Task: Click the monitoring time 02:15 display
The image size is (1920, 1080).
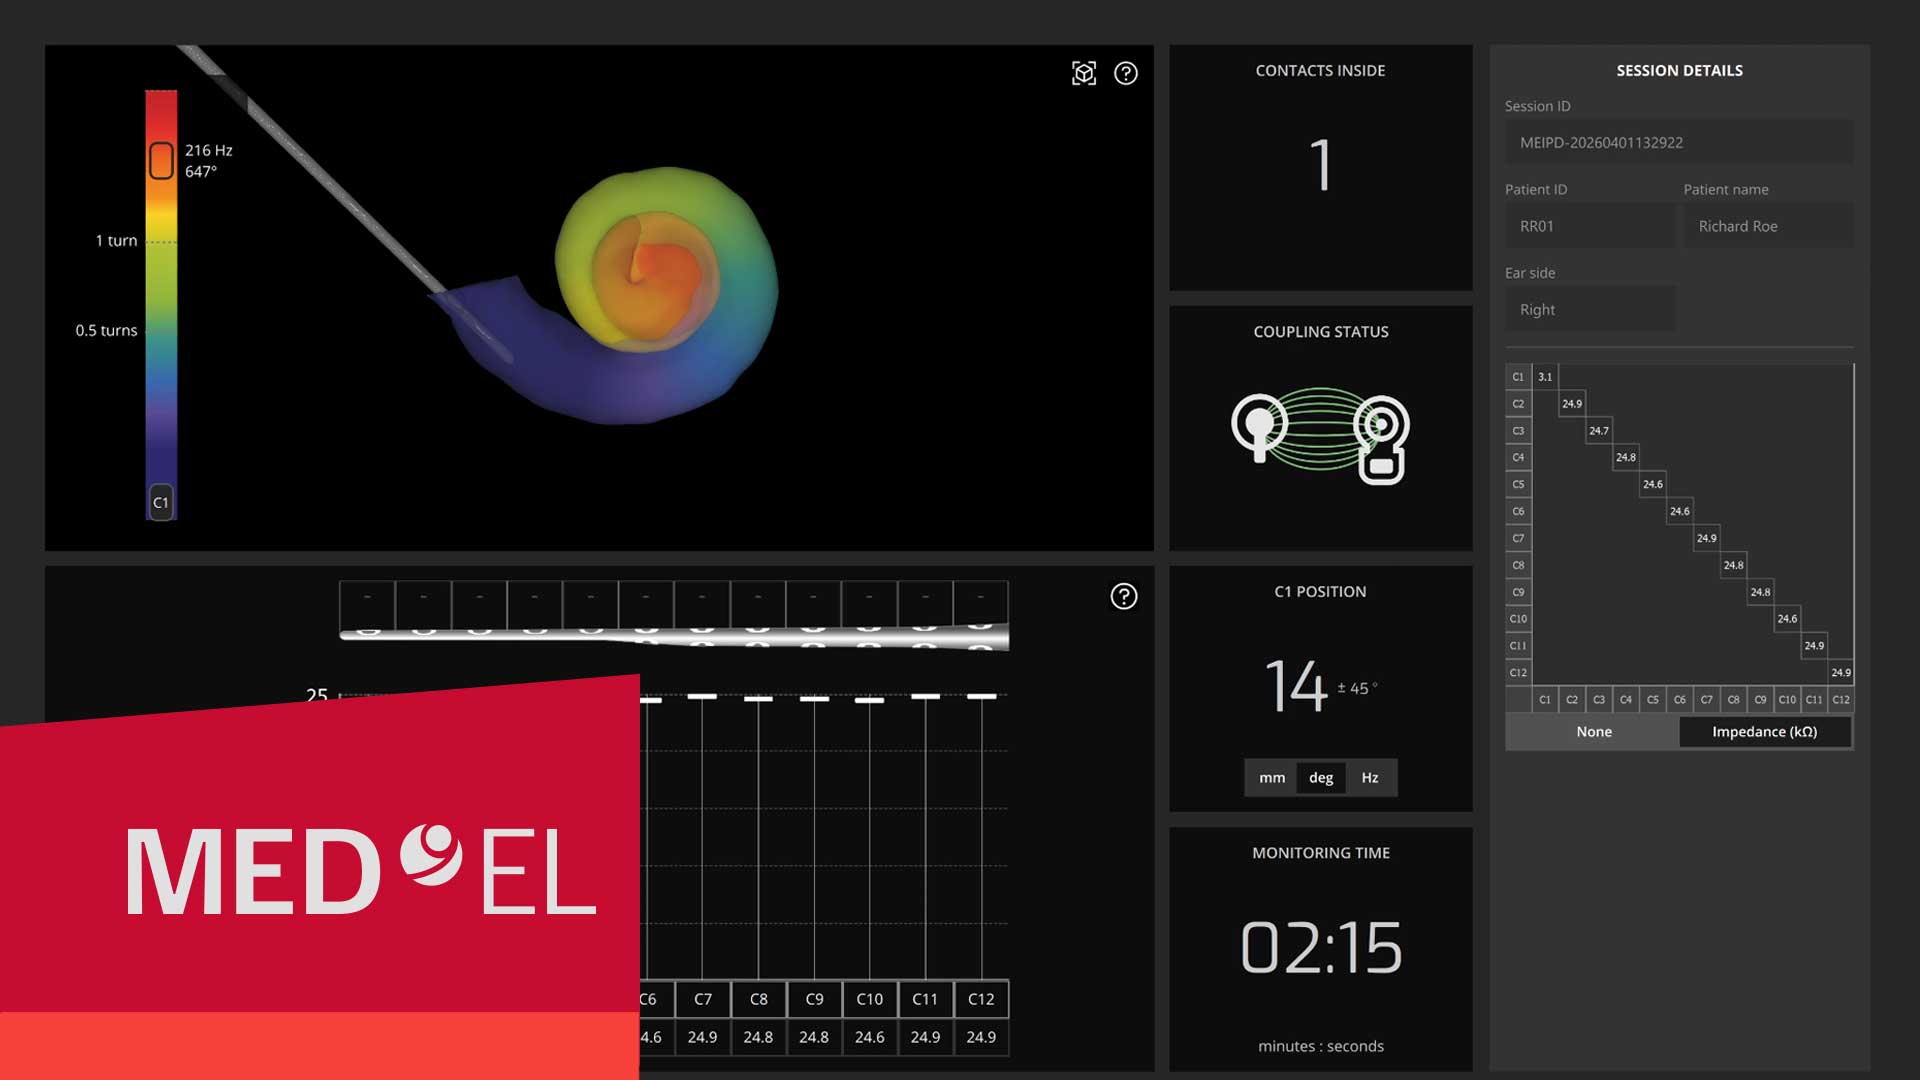Action: pyautogui.click(x=1321, y=947)
